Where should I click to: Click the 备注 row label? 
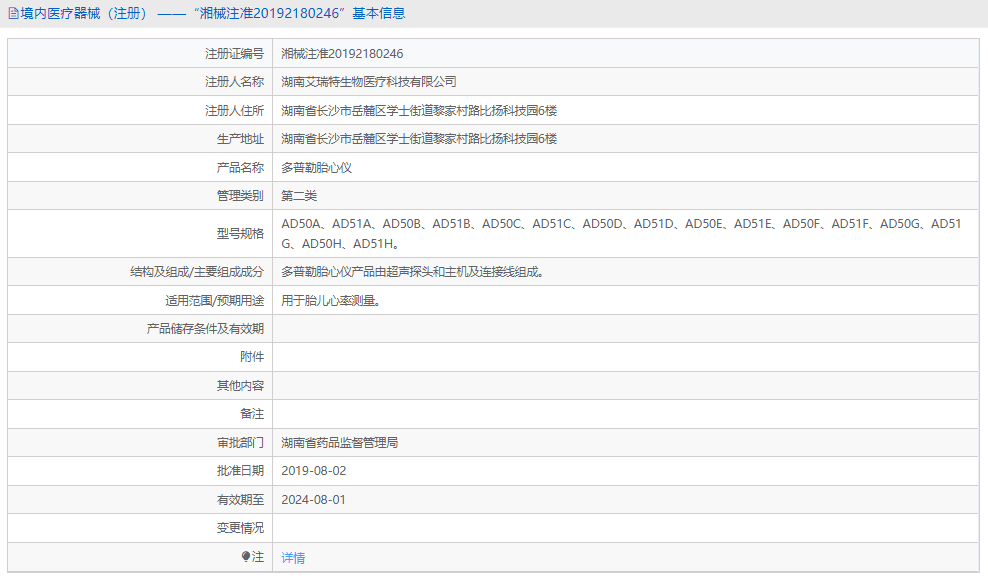coord(252,414)
